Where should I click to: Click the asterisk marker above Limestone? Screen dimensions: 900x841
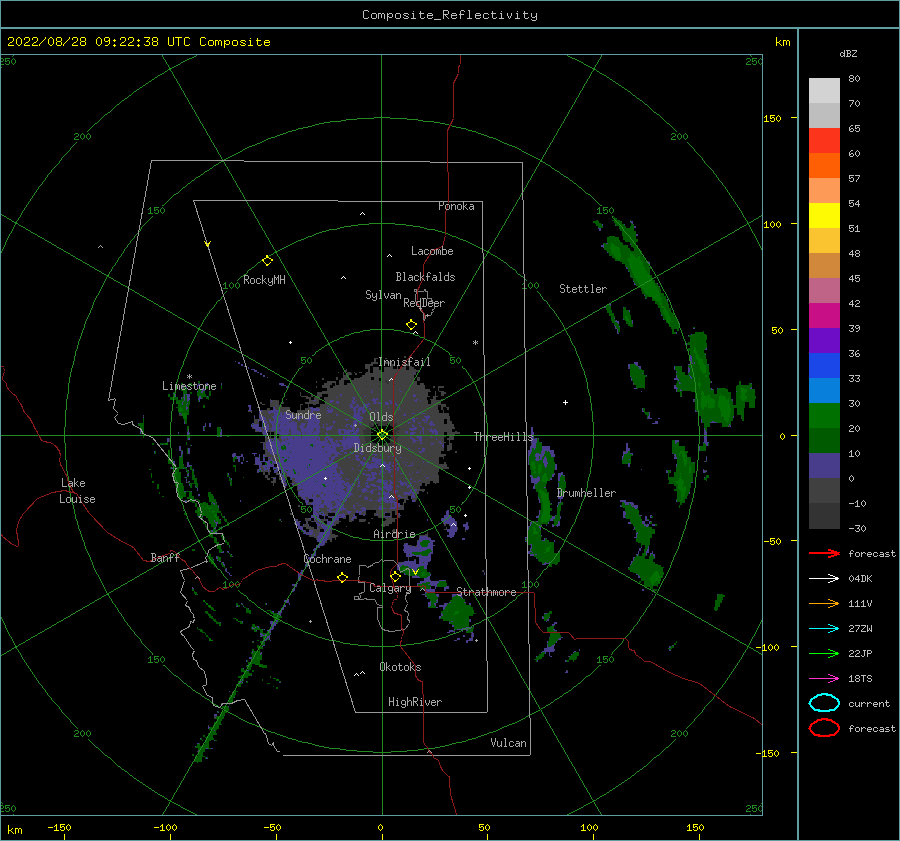pos(189,377)
